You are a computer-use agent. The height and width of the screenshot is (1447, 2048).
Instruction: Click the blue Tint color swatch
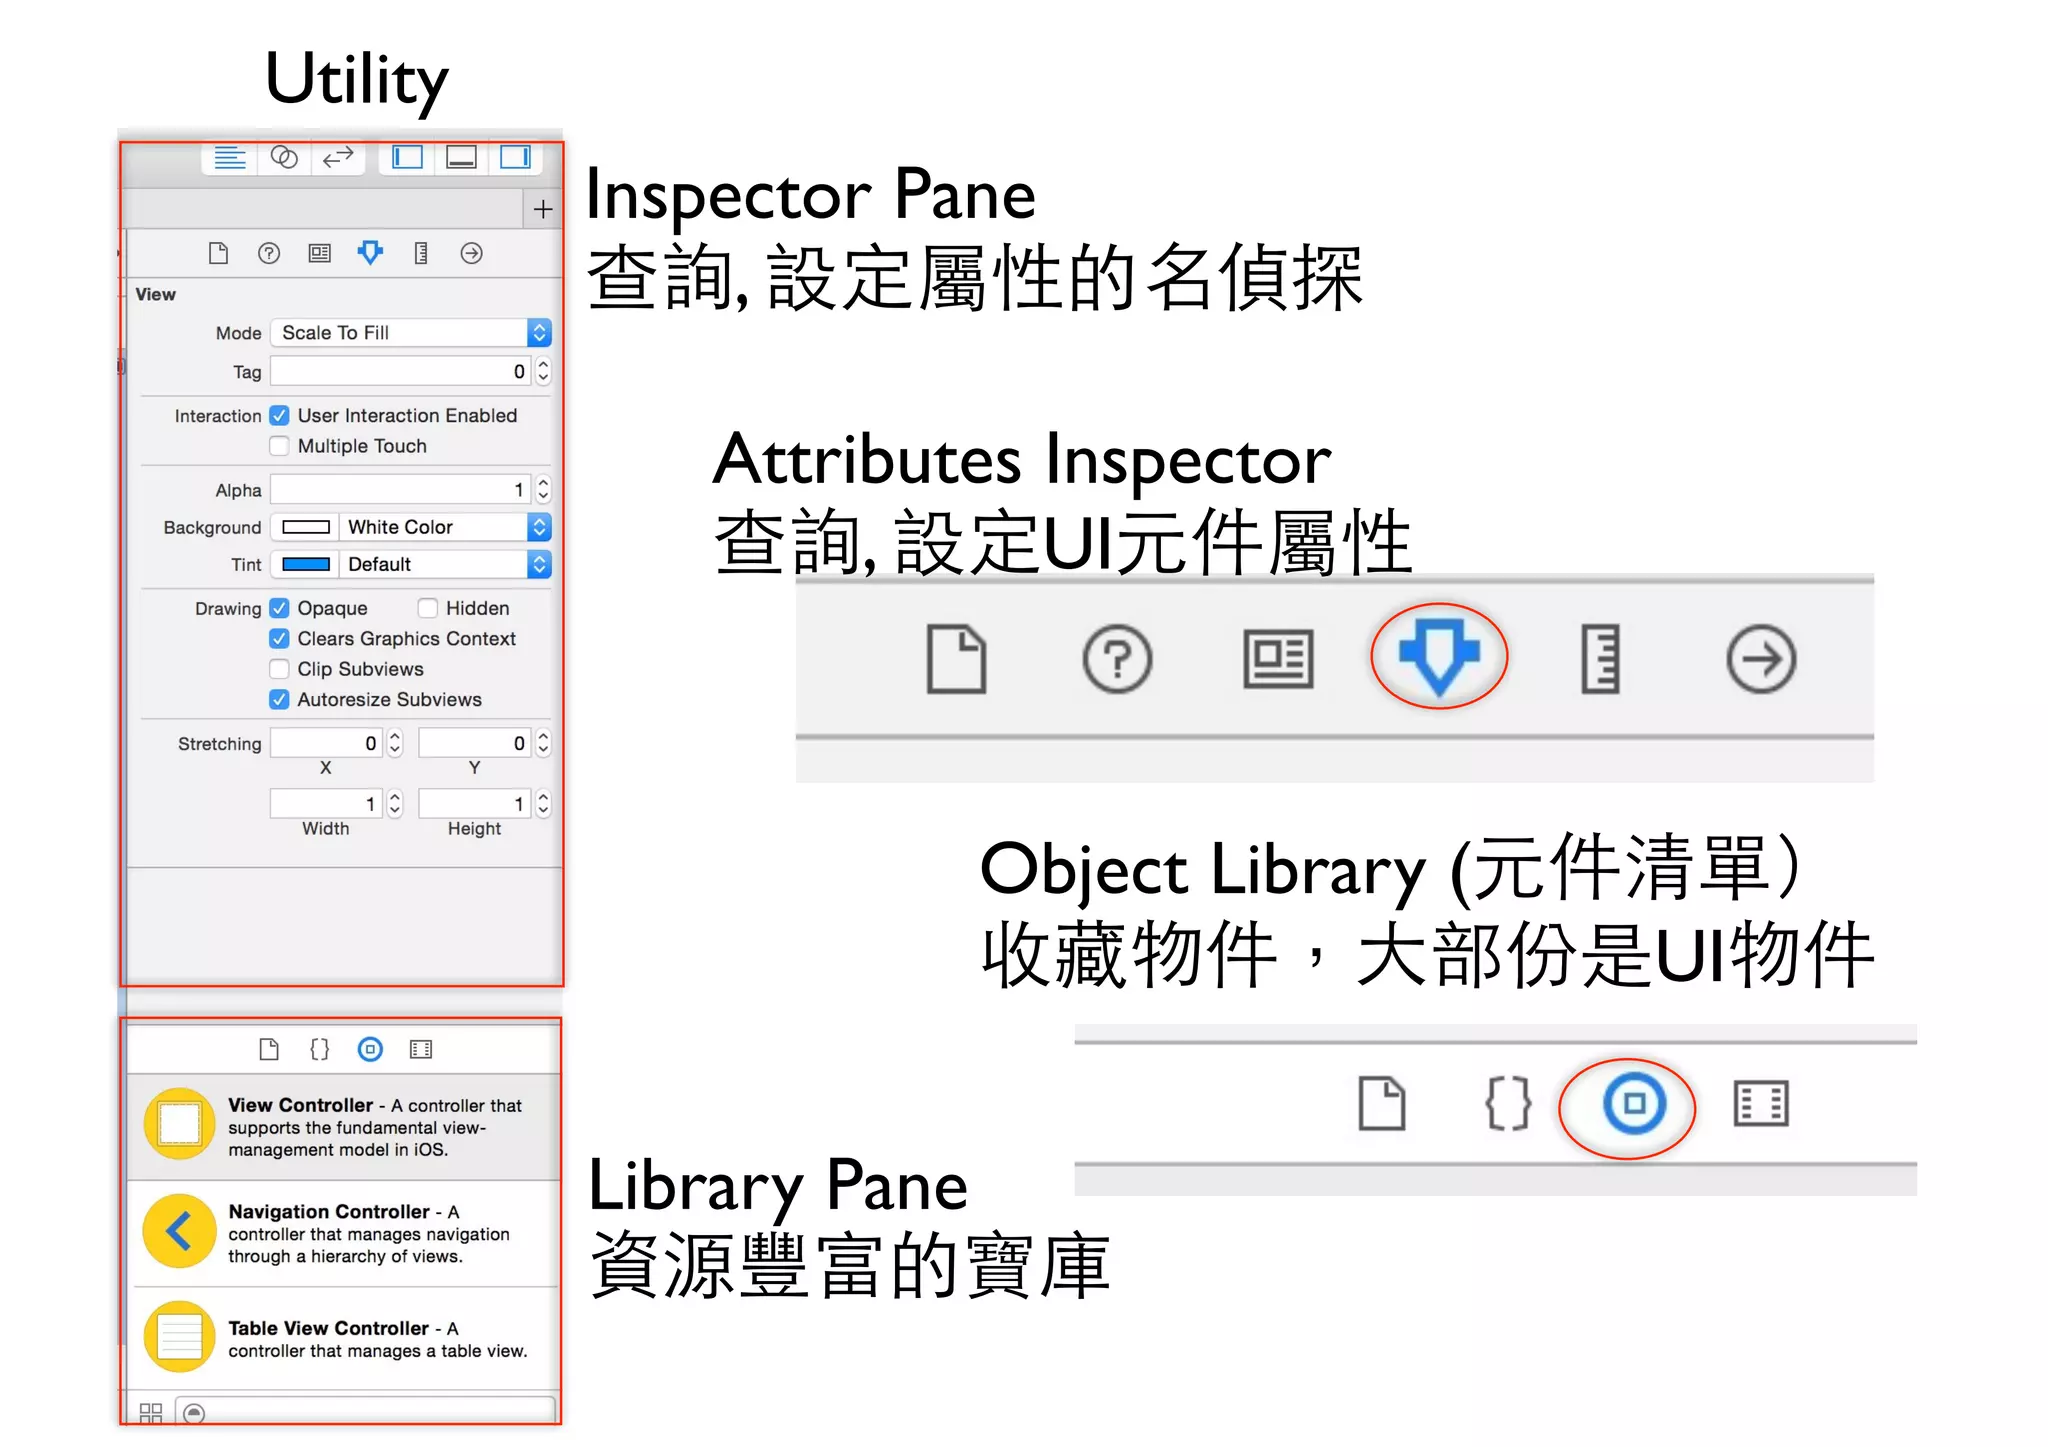[306, 564]
